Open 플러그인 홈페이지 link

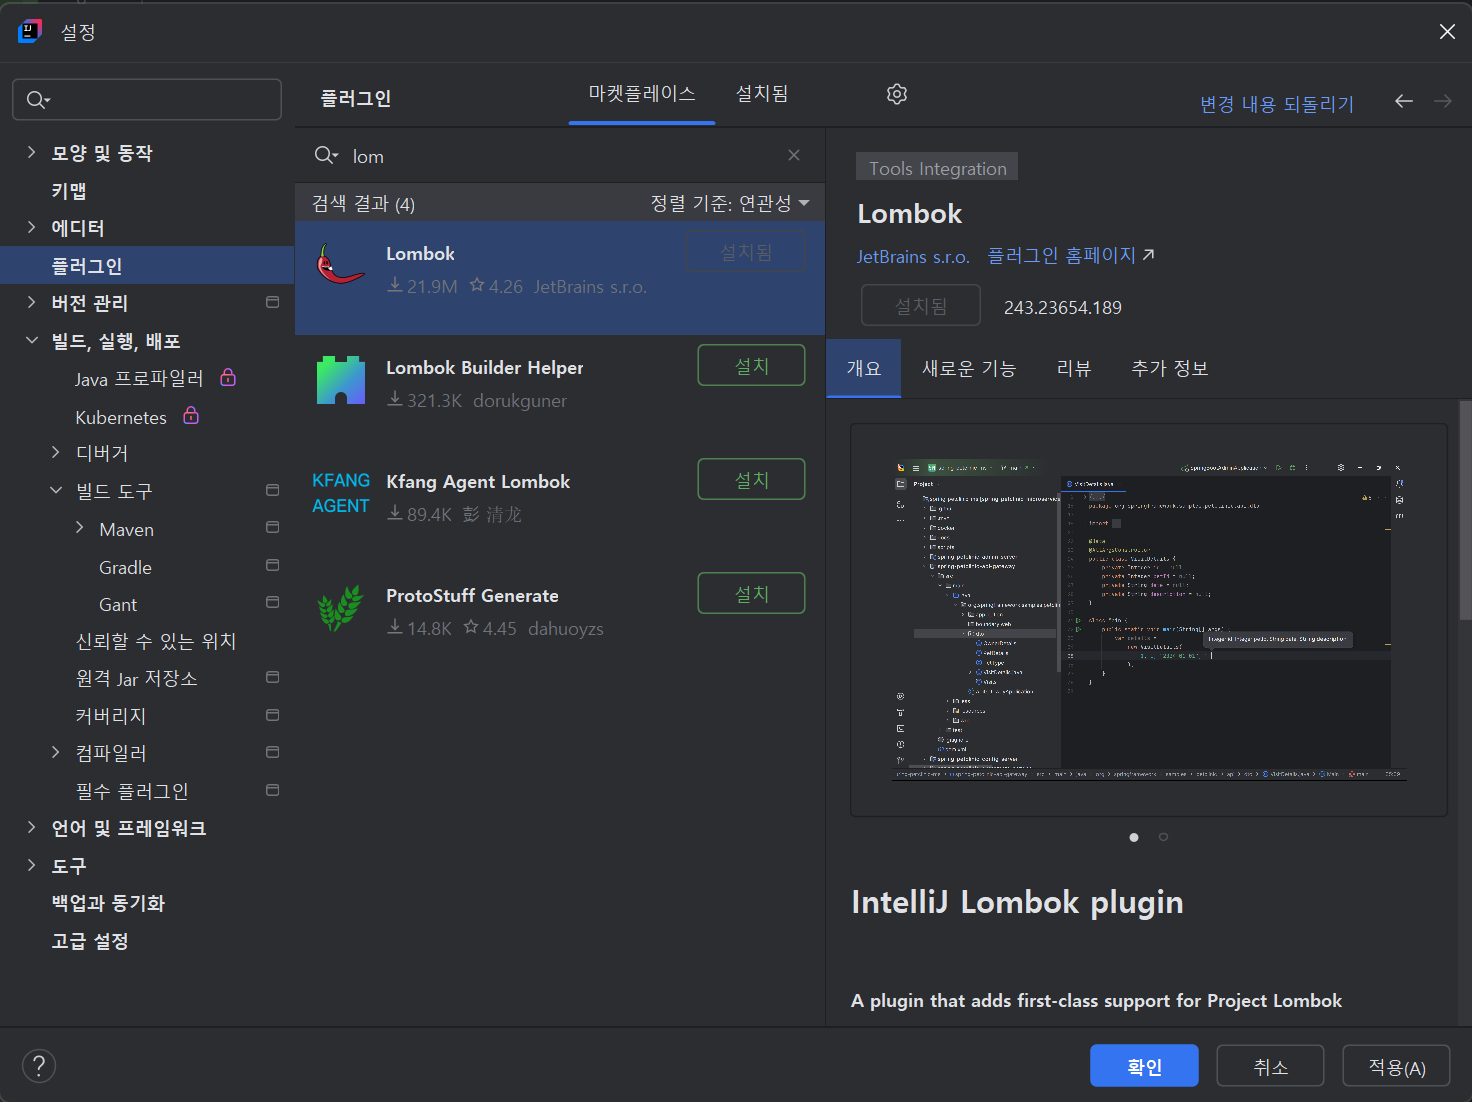pyautogui.click(x=1071, y=256)
